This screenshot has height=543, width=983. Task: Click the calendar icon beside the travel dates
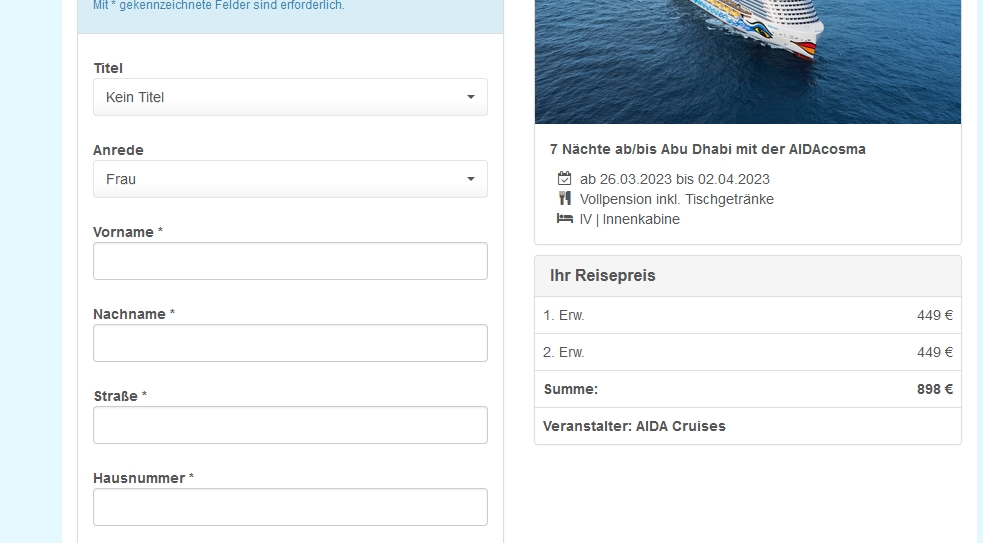(x=565, y=179)
